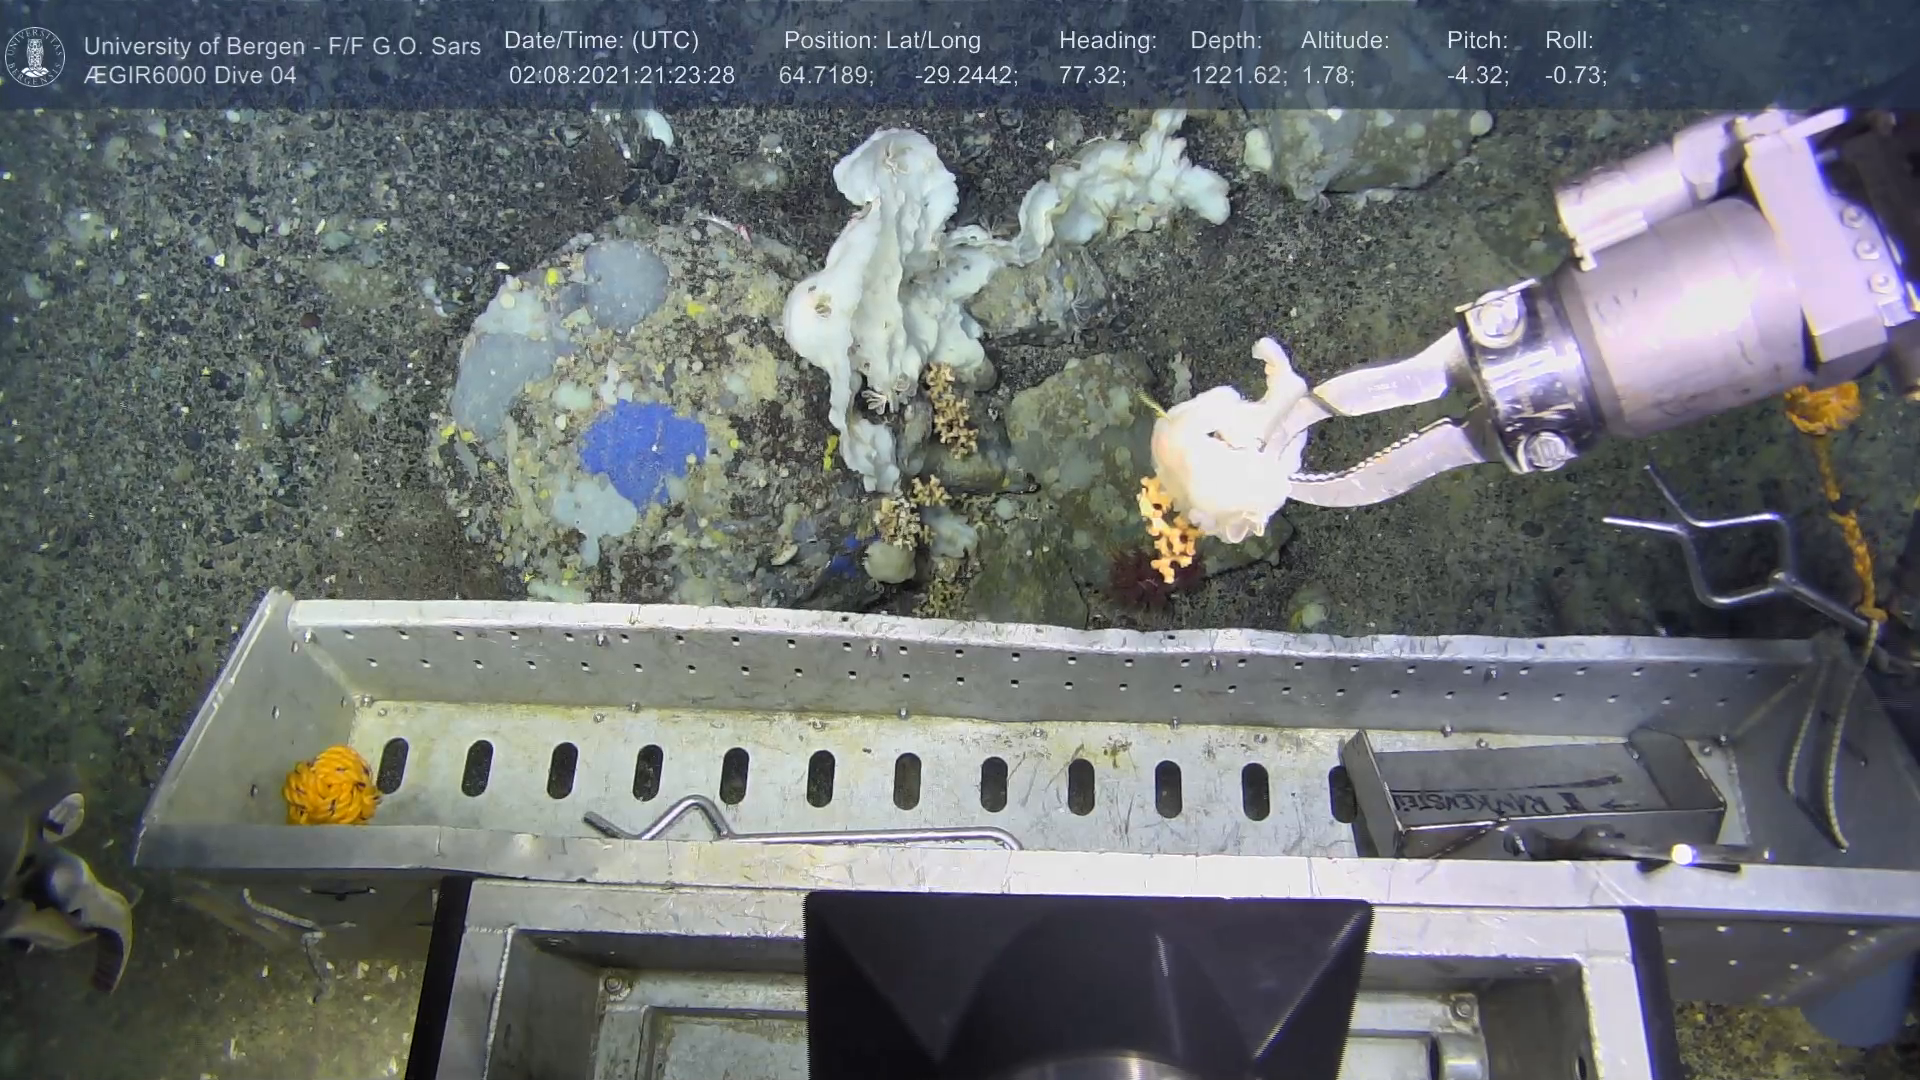This screenshot has width=1920, height=1080.
Task: Click the Roll value -0.73
Action: pyautogui.click(x=1575, y=76)
